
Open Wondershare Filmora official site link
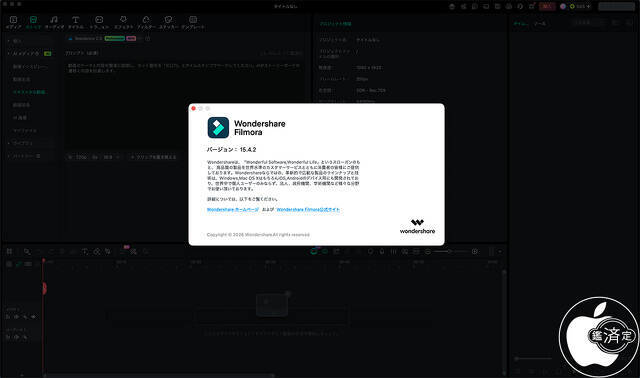tap(308, 209)
